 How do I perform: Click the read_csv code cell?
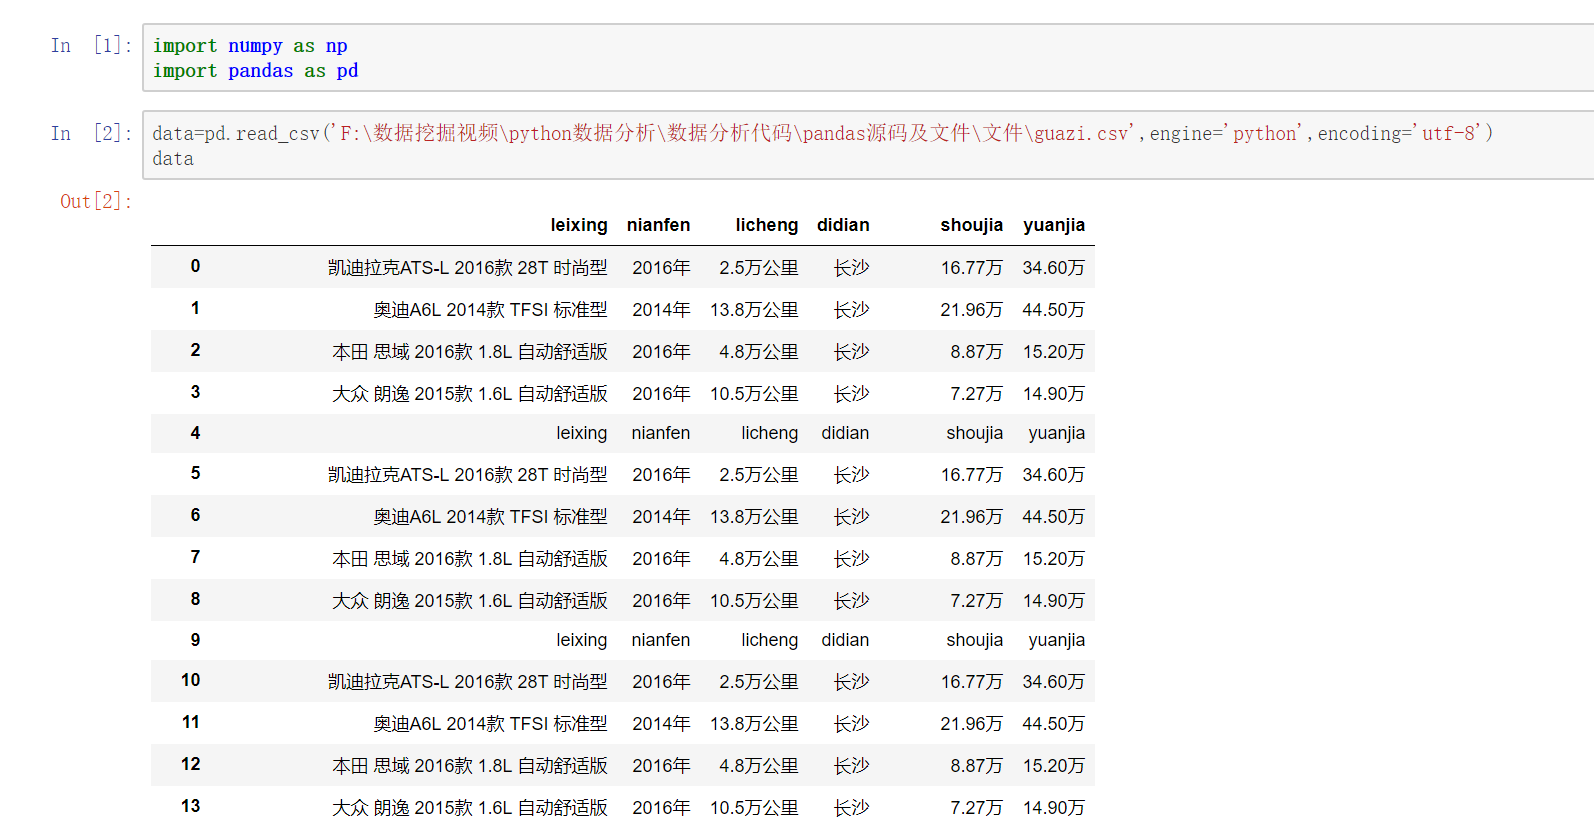[x=868, y=145]
